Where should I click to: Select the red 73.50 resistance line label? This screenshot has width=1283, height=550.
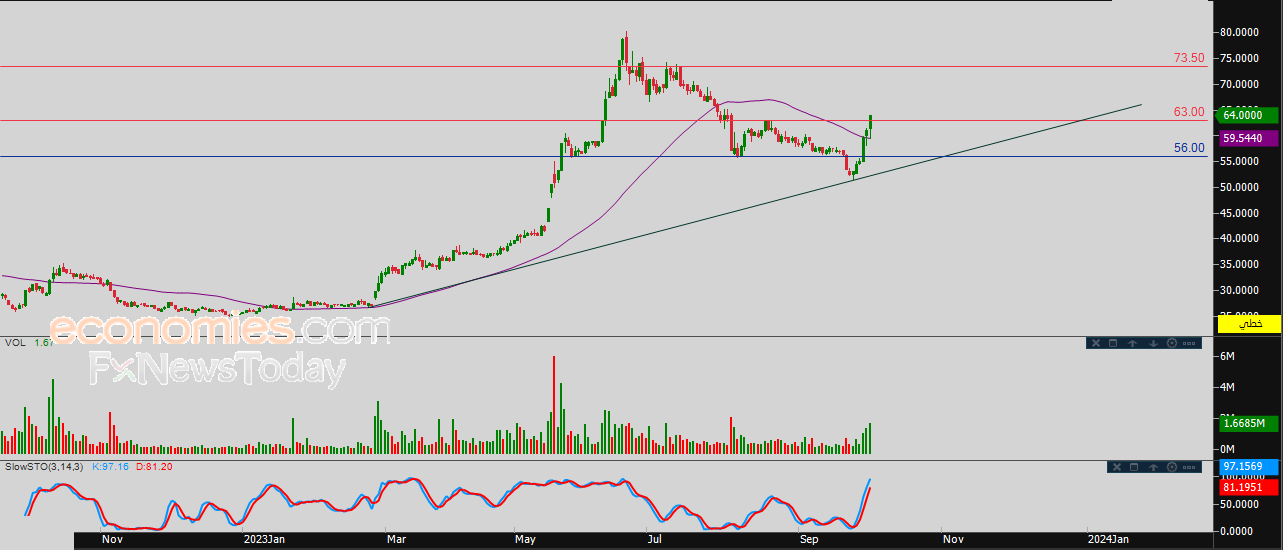1188,58
